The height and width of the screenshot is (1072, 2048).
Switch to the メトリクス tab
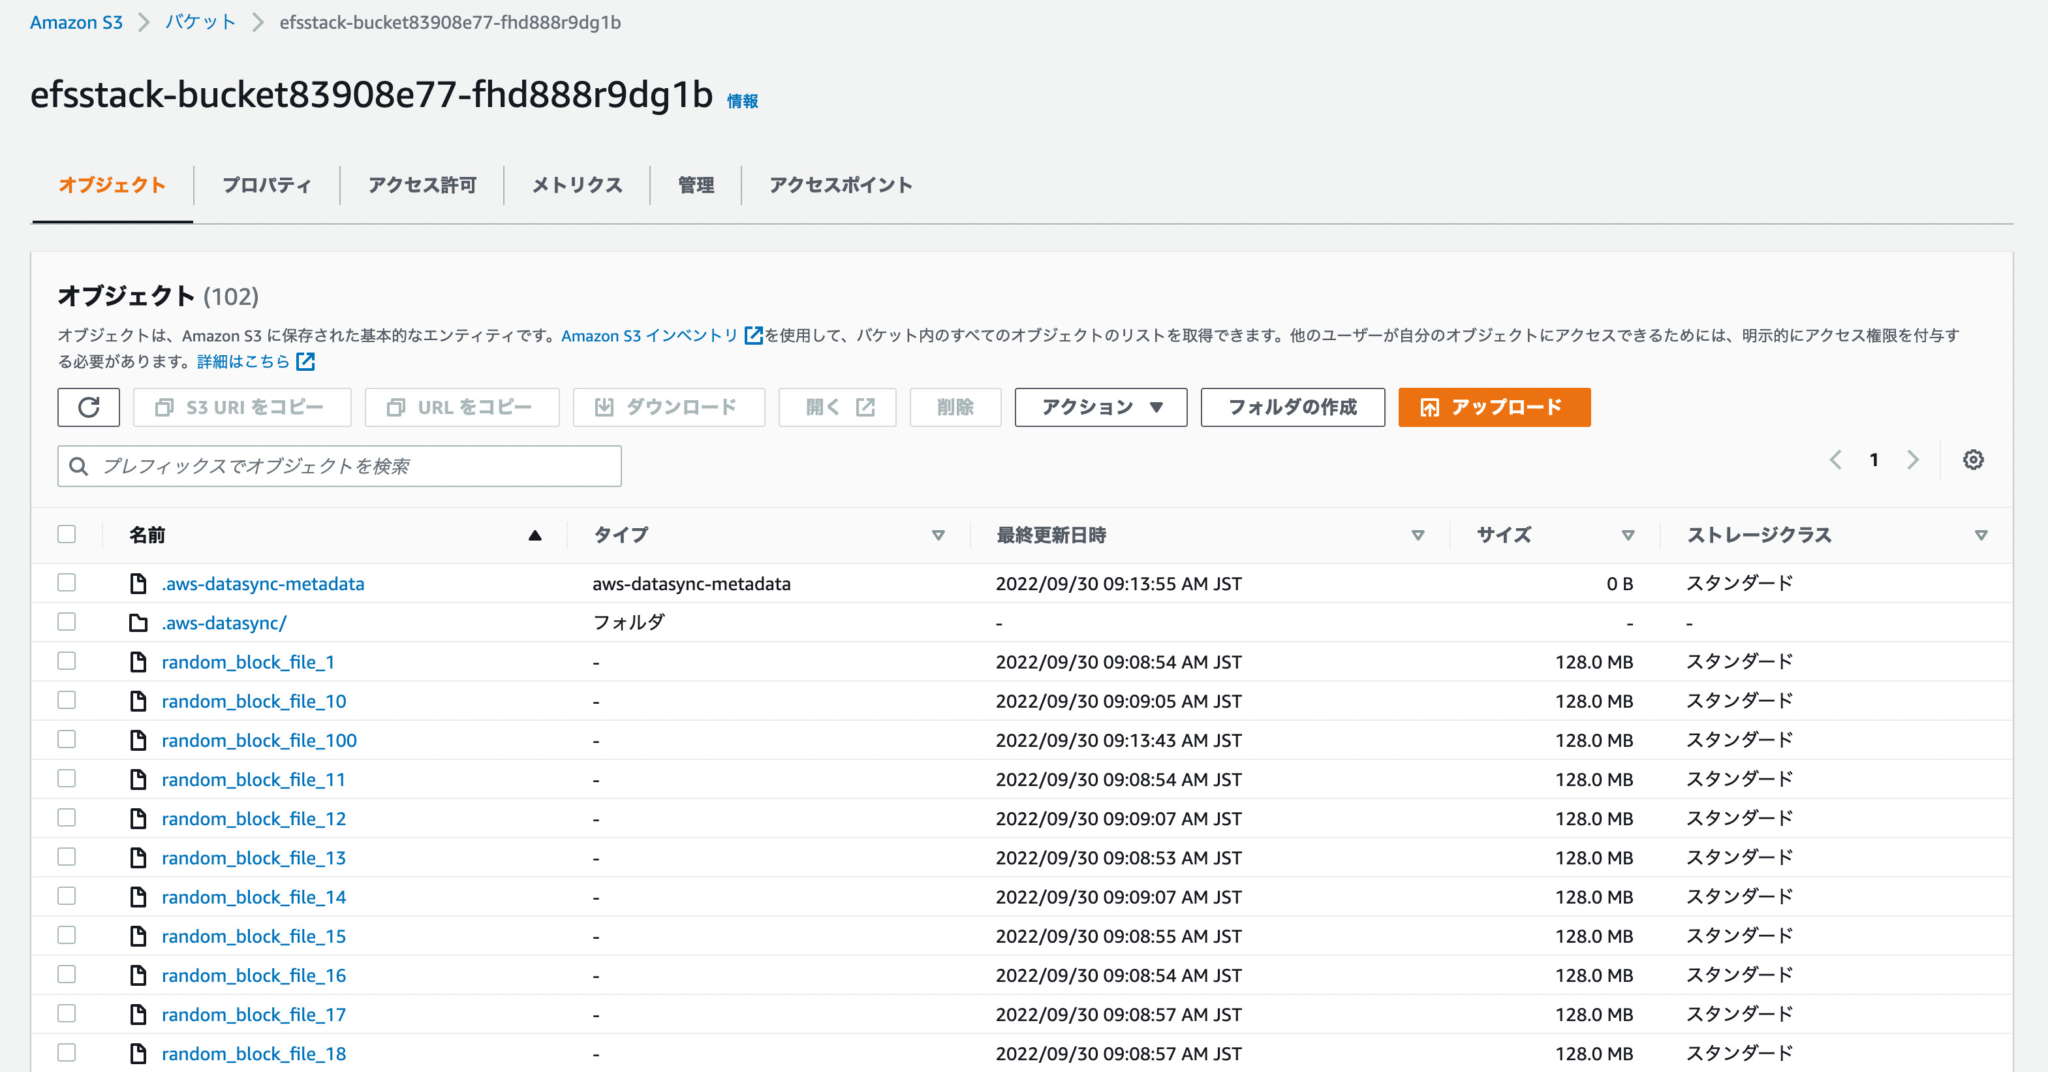[575, 184]
